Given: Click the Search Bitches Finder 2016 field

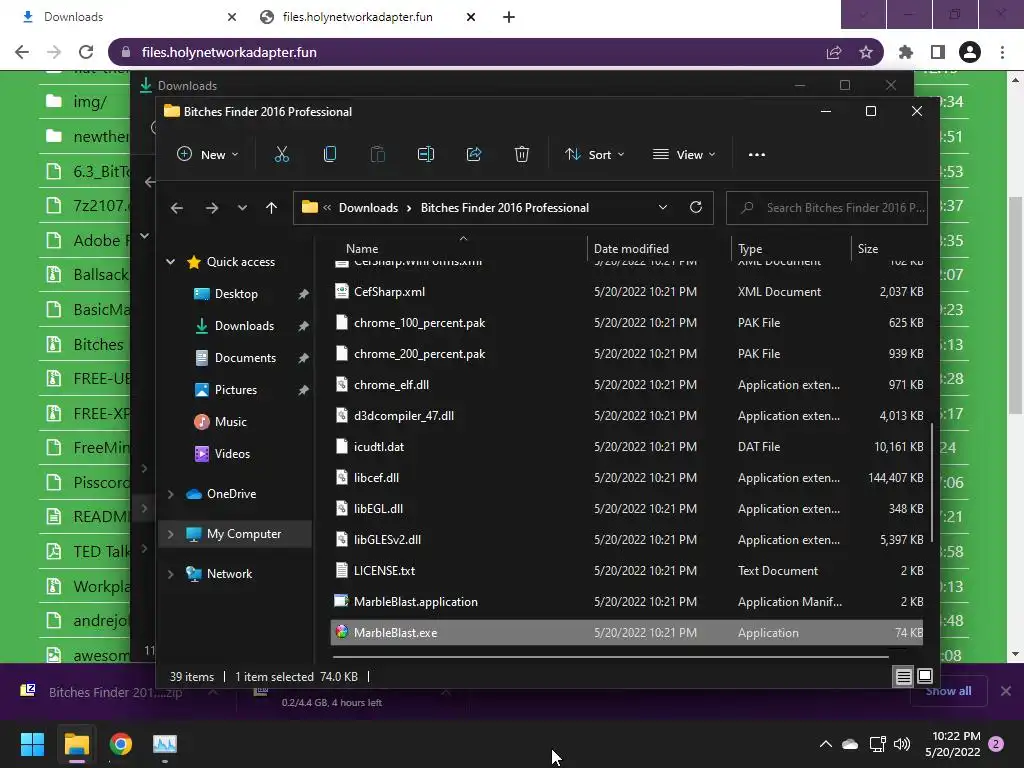Looking at the screenshot, I should 827,208.
